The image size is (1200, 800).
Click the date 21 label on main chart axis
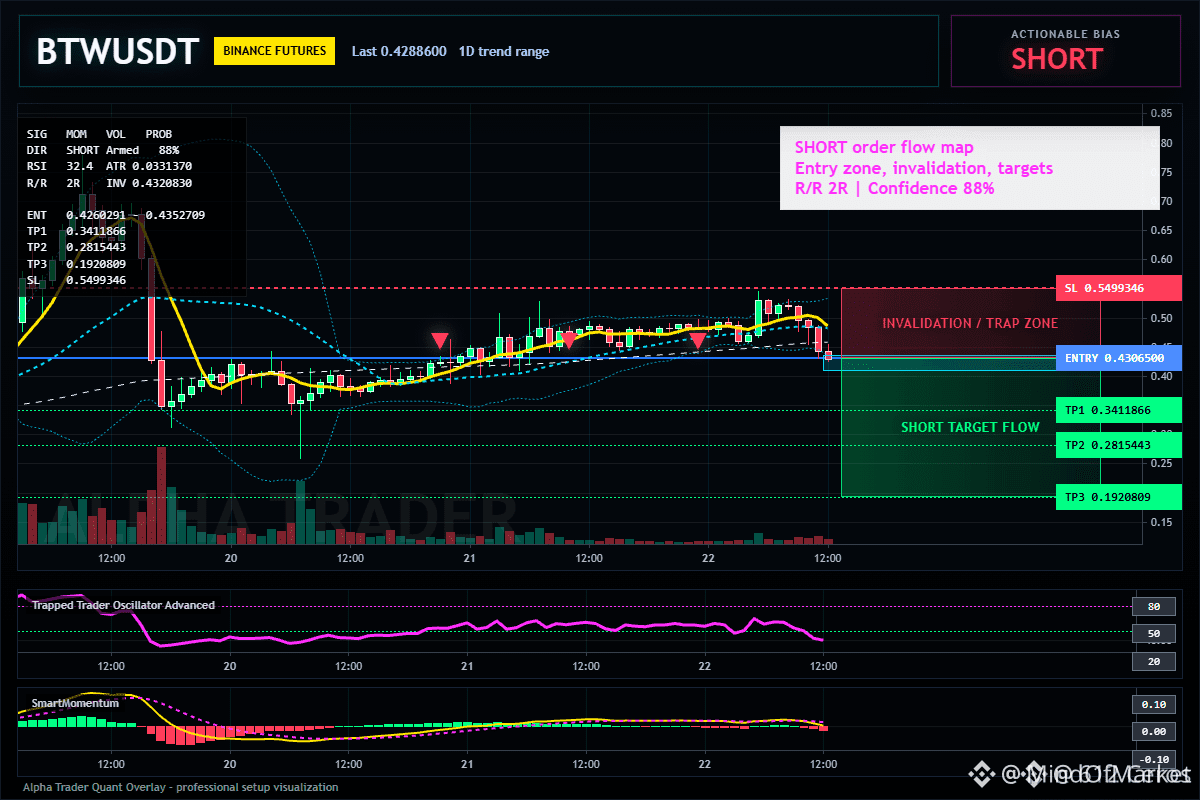(x=467, y=557)
